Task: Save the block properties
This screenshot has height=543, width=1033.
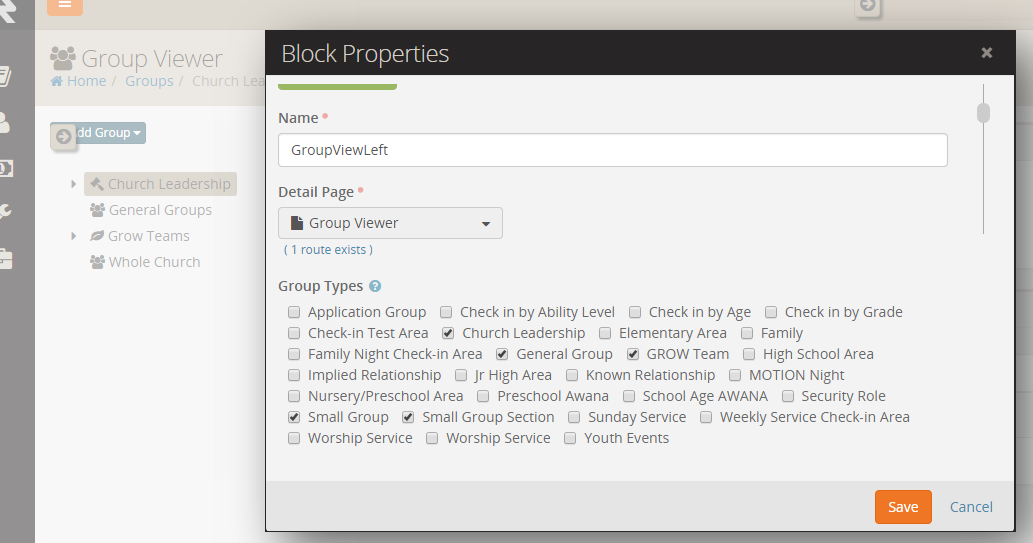Action: click(903, 507)
